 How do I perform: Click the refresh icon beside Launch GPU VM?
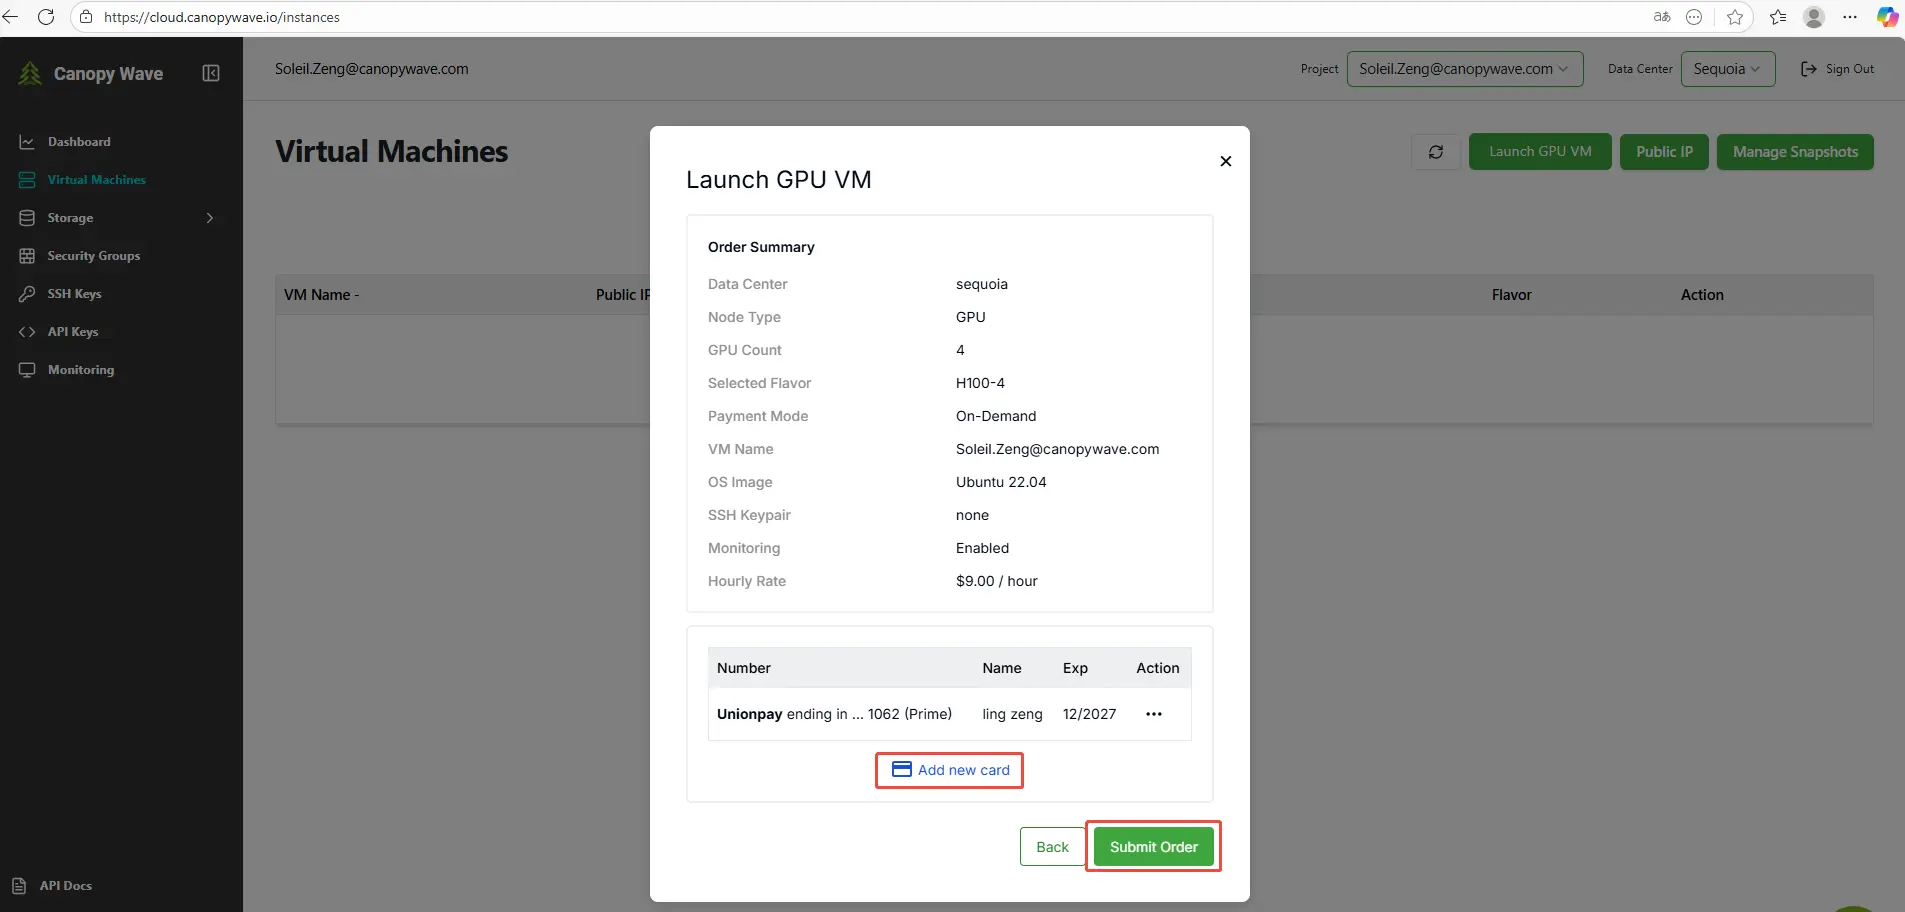(1436, 152)
